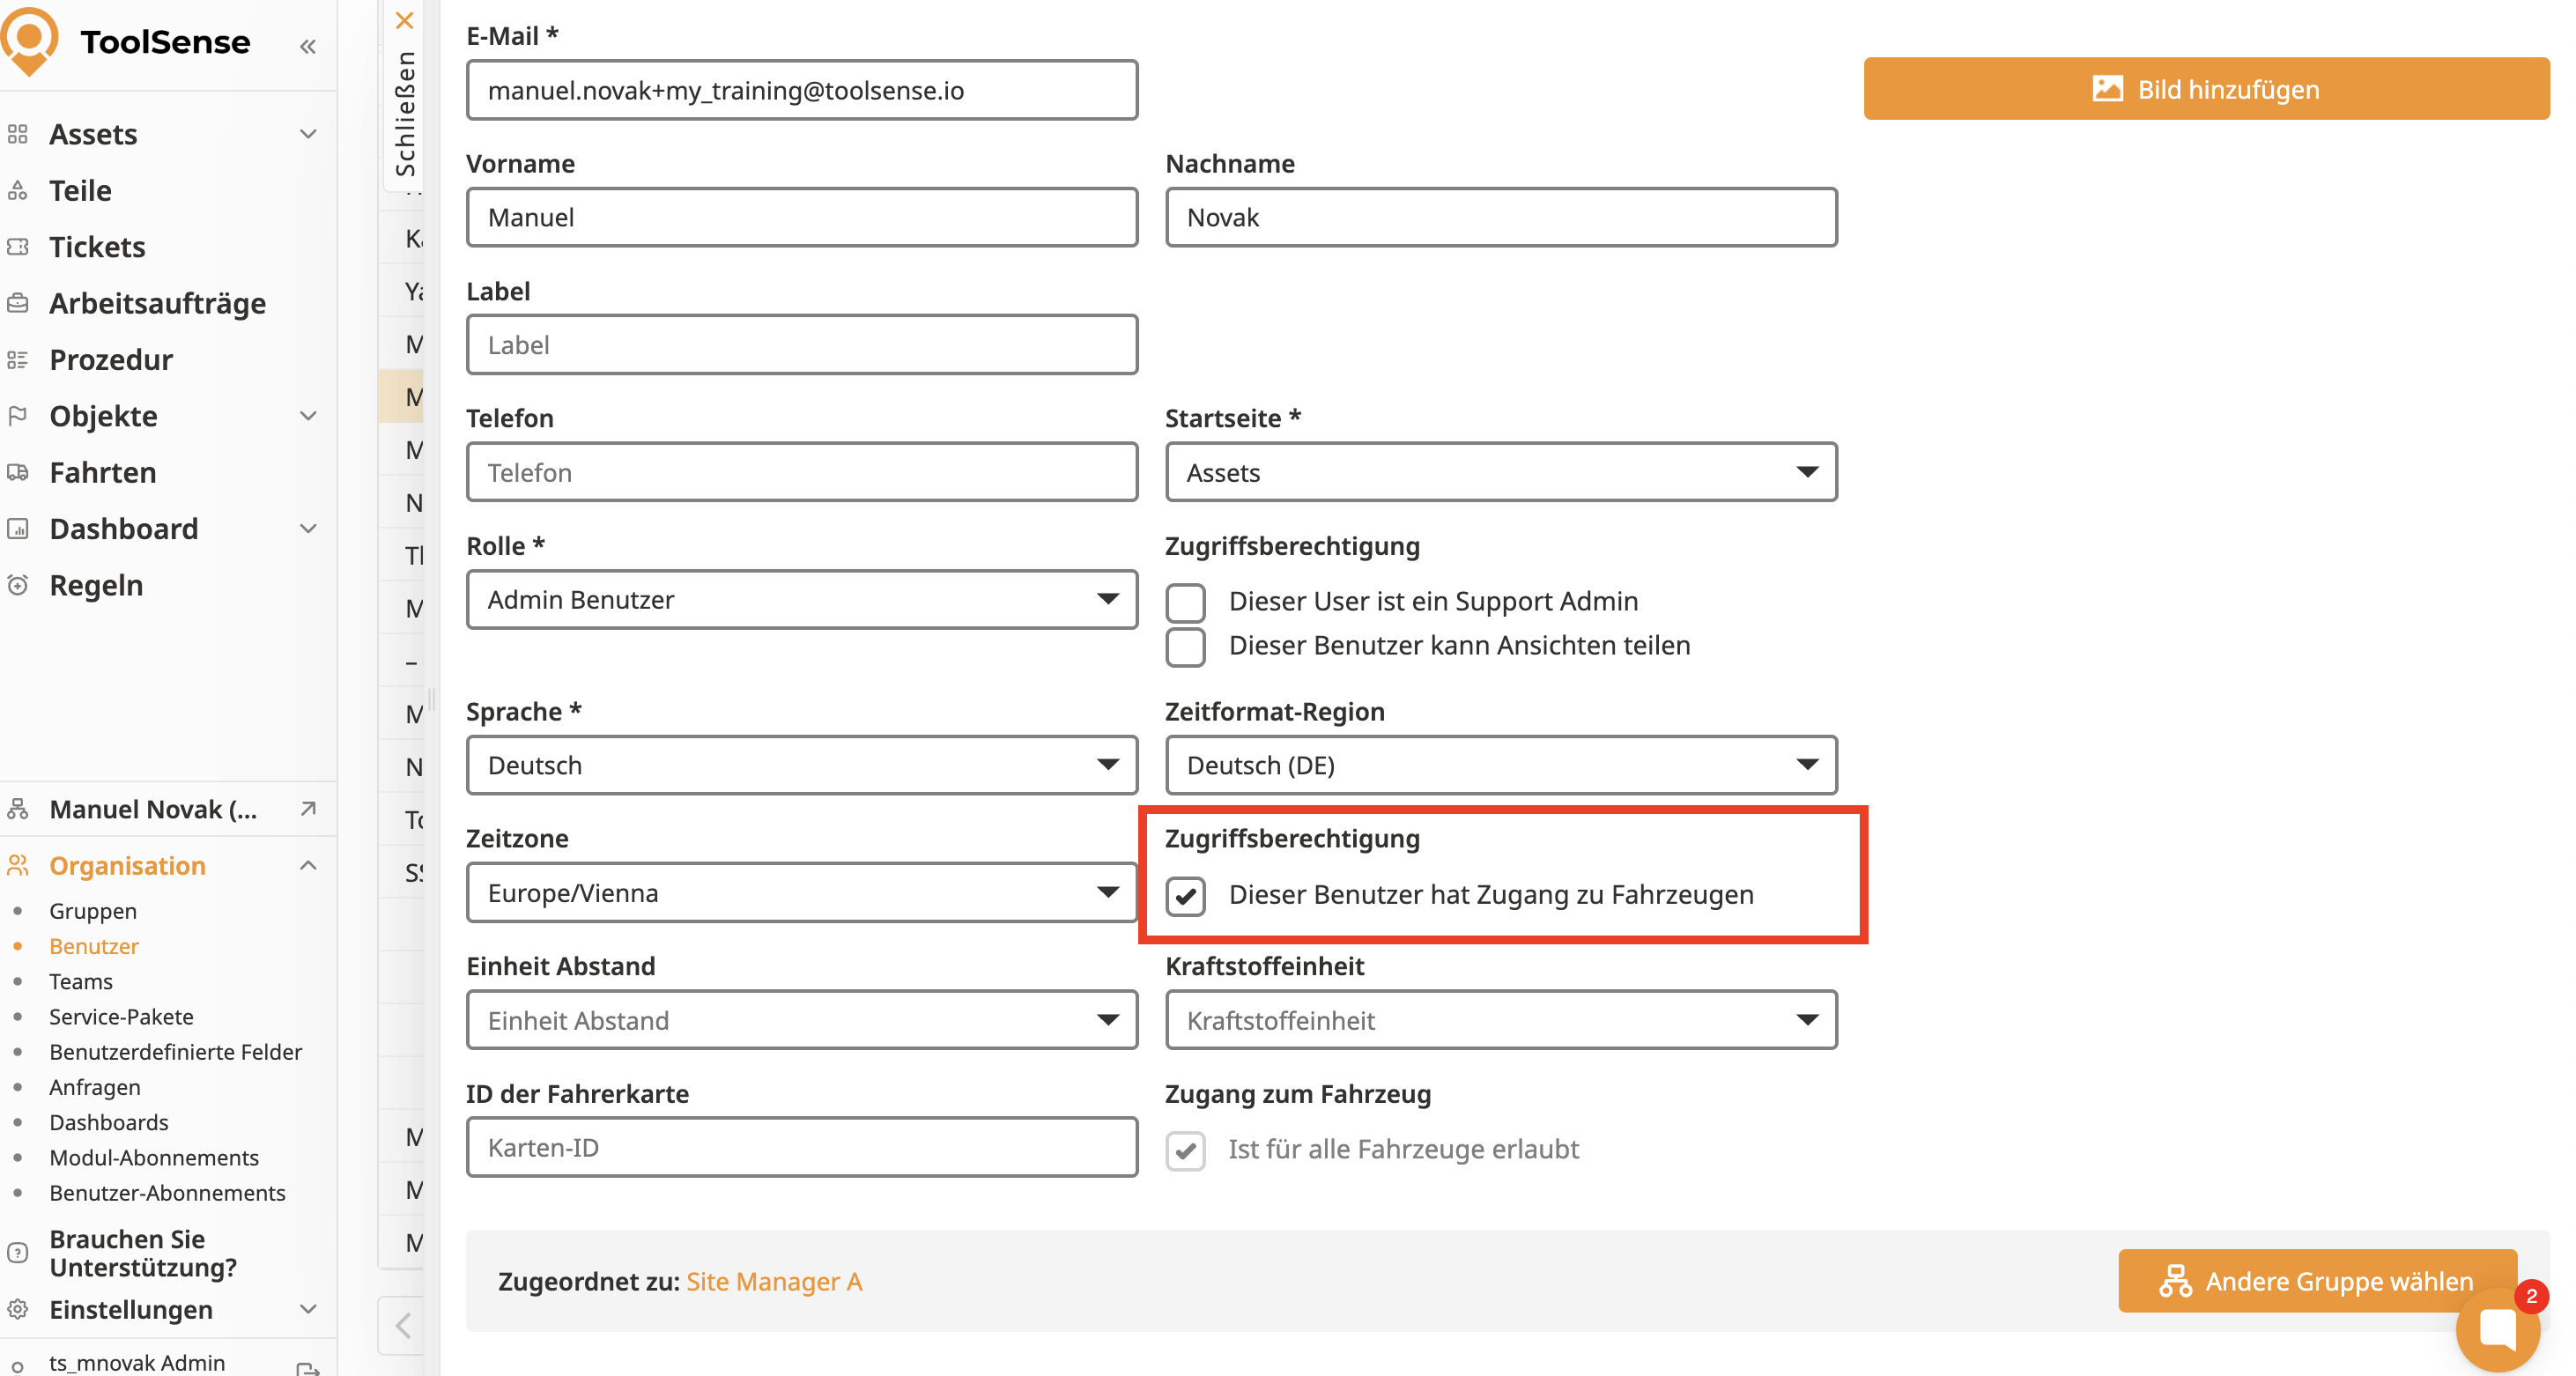Viewport: 2576px width, 1376px height.
Task: Check 'Dieser Benutzer kann Ansichten teilen'
Action: pyautogui.click(x=1186, y=646)
